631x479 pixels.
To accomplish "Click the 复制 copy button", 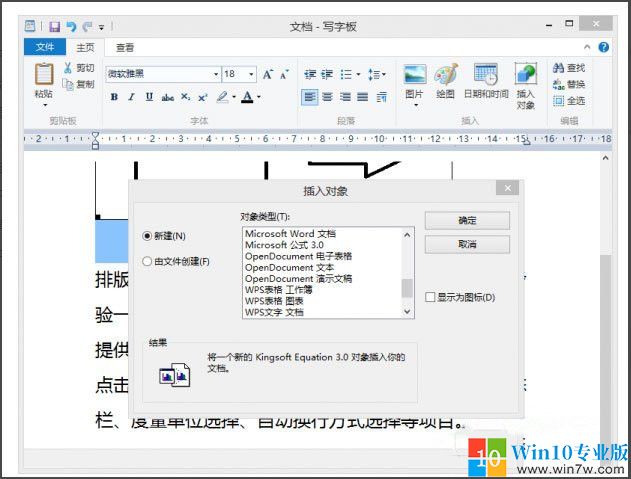I will tap(78, 84).
